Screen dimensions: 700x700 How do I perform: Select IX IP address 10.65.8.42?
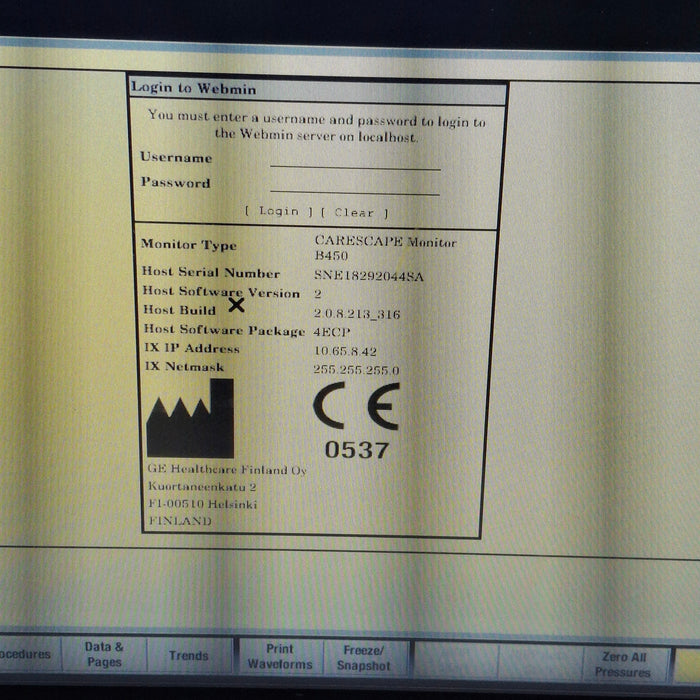point(345,351)
